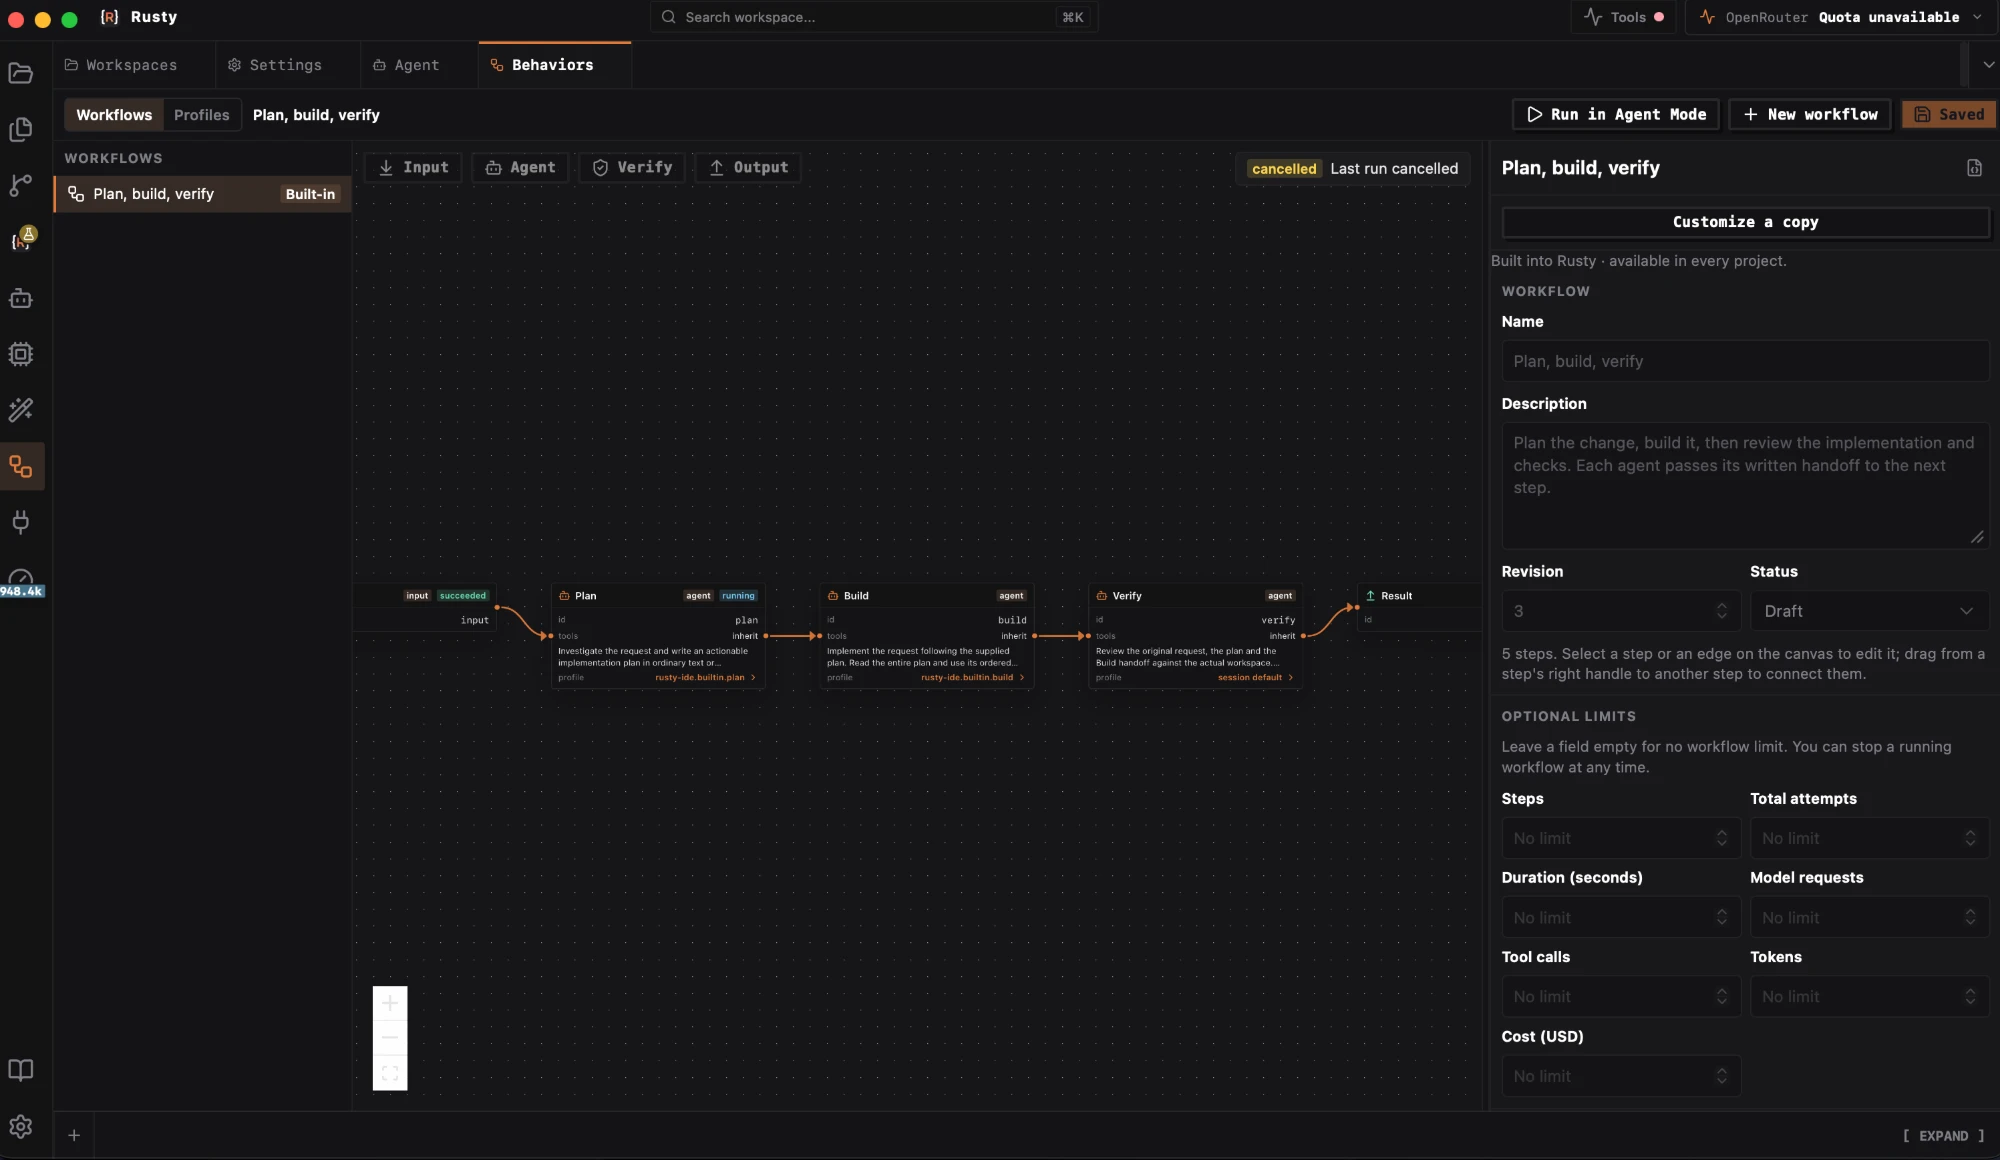Click the Search workspace field
Image resolution: width=2000 pixels, height=1160 pixels.
pyautogui.click(x=874, y=17)
